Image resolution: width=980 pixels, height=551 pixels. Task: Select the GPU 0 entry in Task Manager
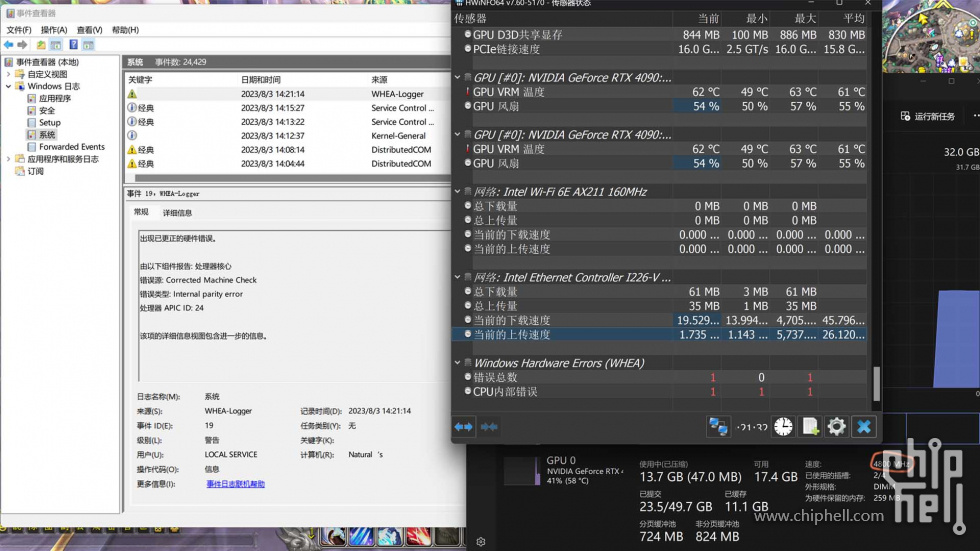pos(564,470)
